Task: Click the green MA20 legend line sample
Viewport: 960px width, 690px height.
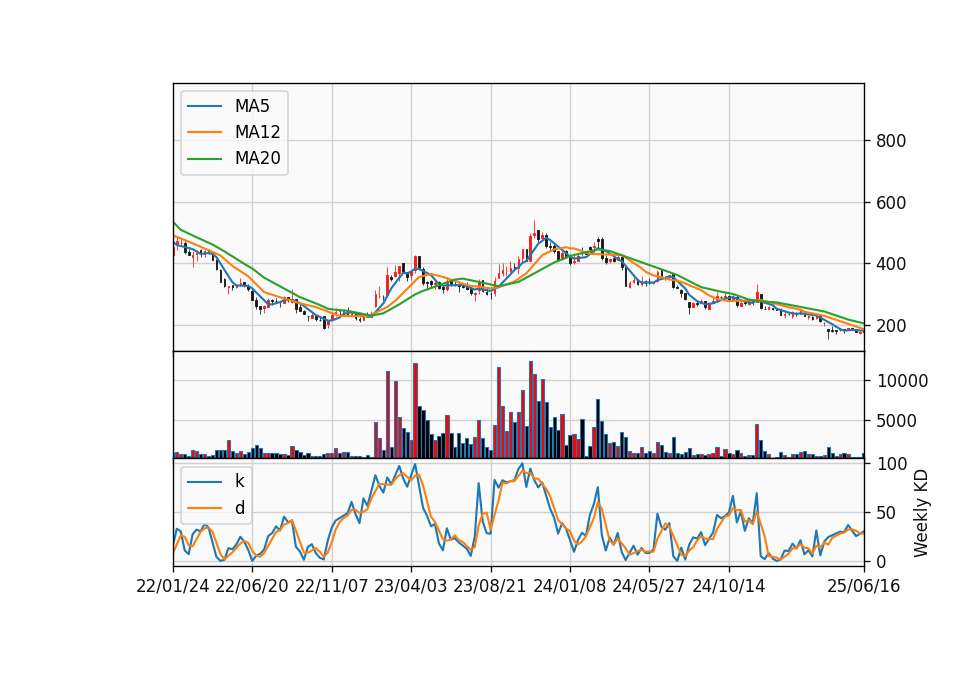Action: click(x=204, y=158)
